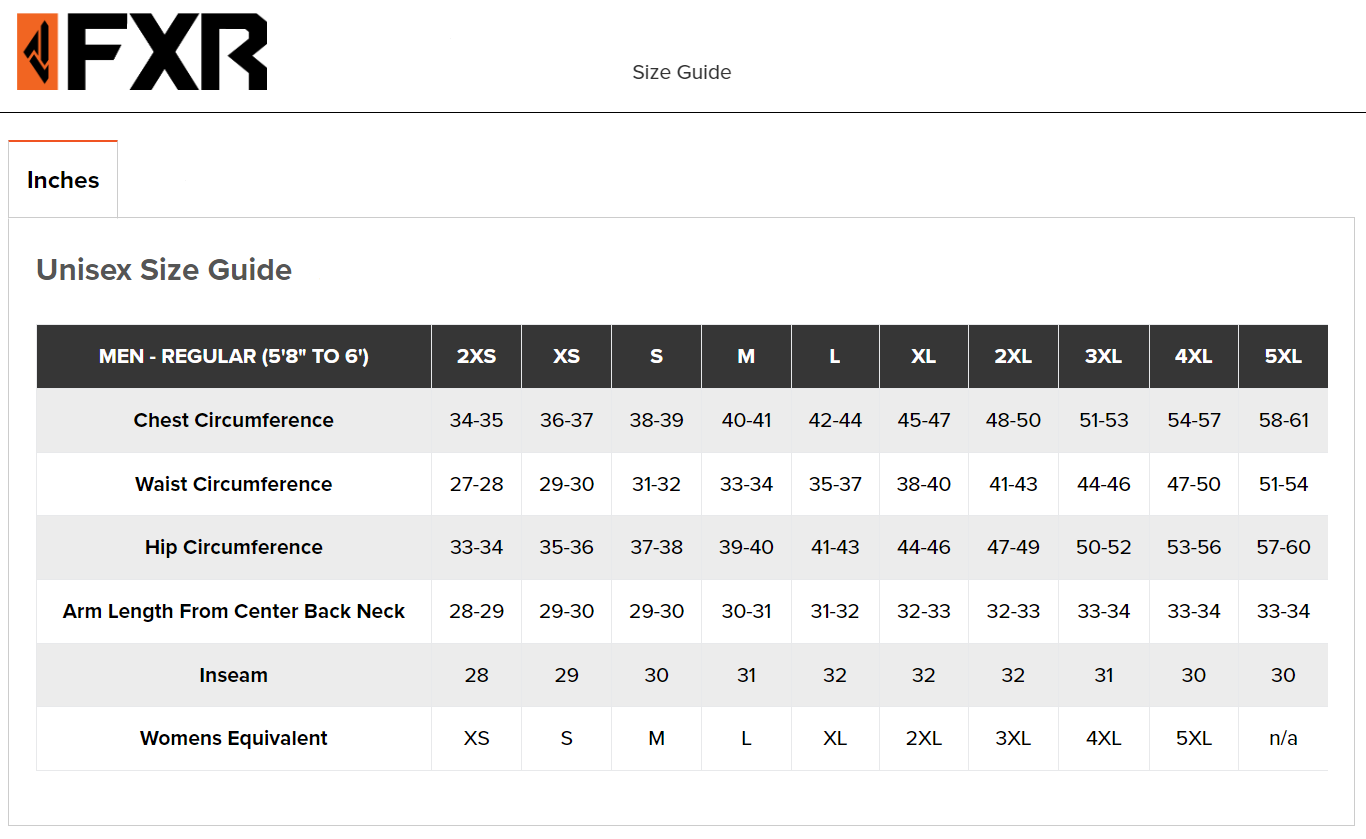Select the Inseam row label
Screen dimensions: 1366x839
point(234,675)
